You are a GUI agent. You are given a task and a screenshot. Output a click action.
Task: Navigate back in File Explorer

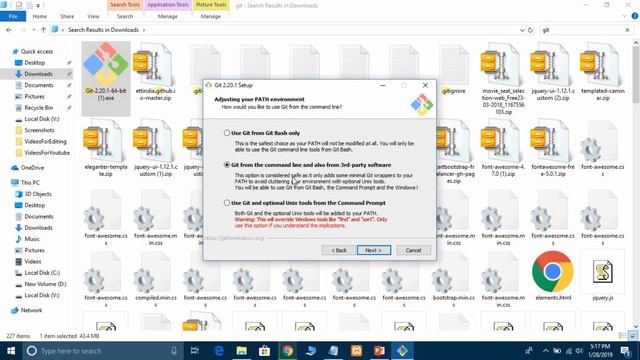tap(9, 30)
